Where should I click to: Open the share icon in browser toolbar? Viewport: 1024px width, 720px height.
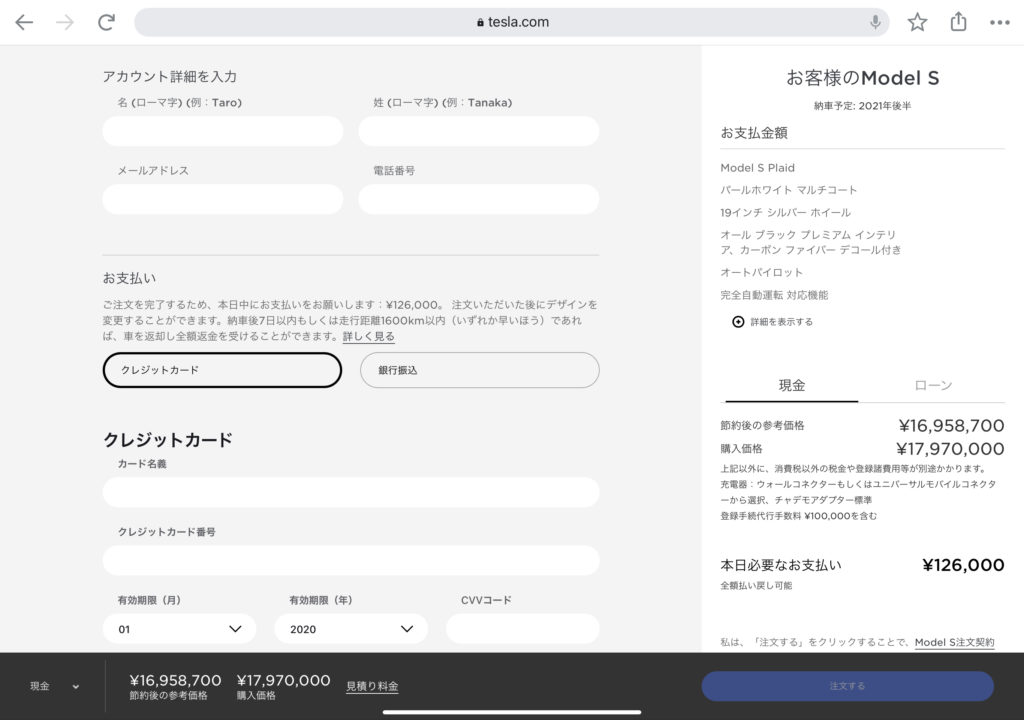coord(958,22)
